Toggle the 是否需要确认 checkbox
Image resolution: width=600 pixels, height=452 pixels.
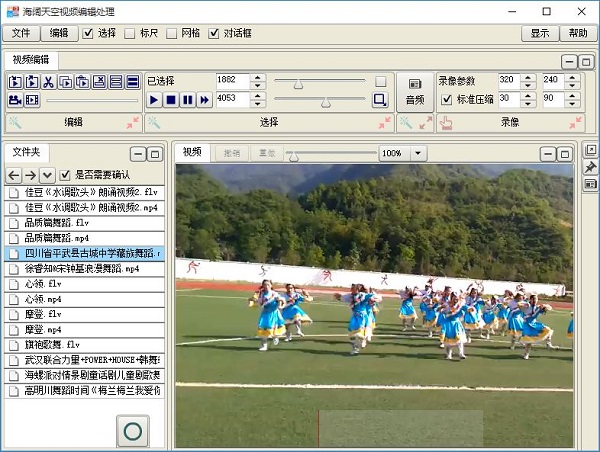click(x=65, y=175)
